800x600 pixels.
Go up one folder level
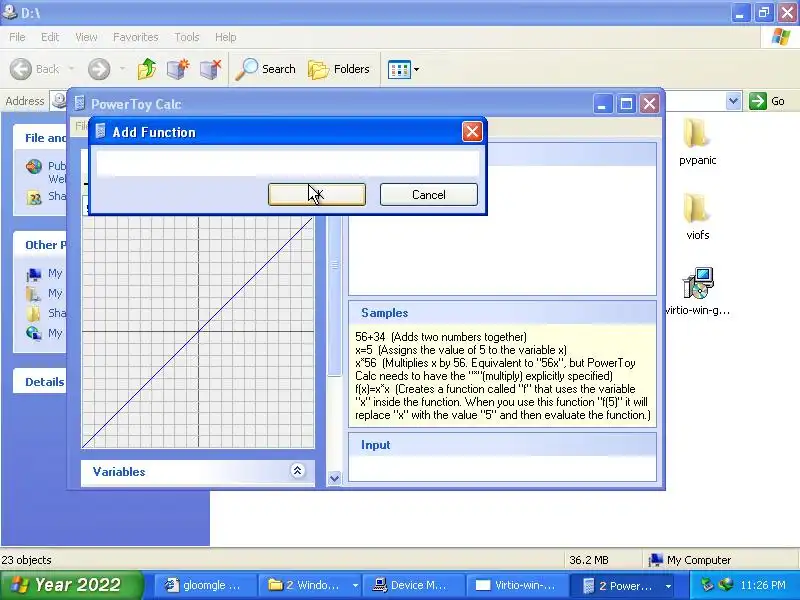point(147,69)
